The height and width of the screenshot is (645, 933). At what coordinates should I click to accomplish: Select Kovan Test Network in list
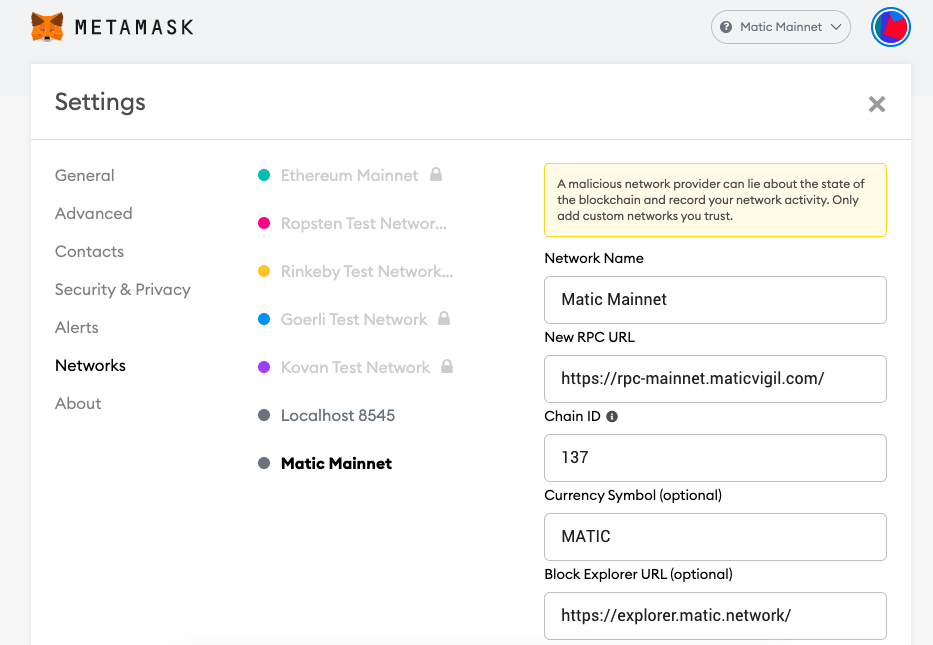(x=355, y=367)
